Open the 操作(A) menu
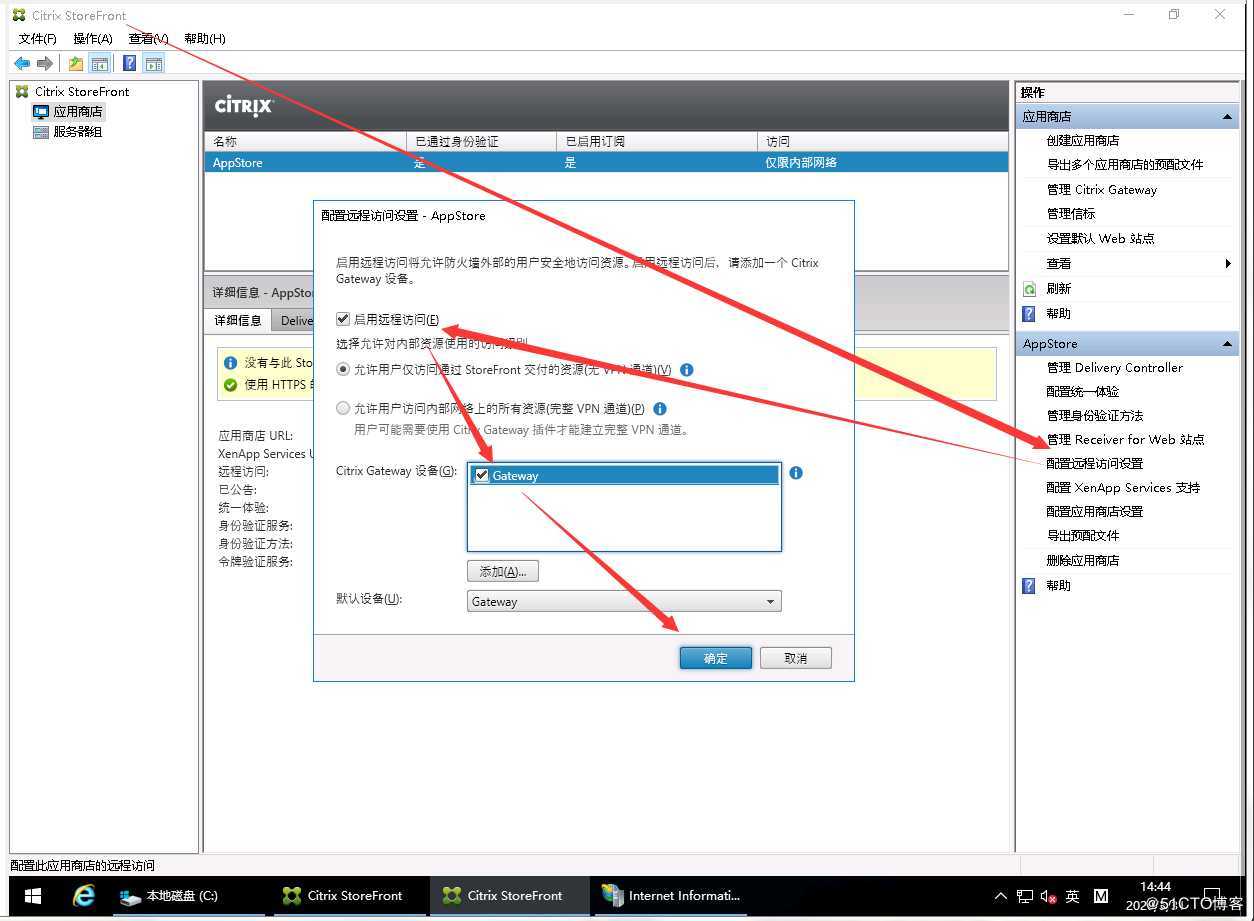Viewport: 1254px width, 921px height. point(93,38)
